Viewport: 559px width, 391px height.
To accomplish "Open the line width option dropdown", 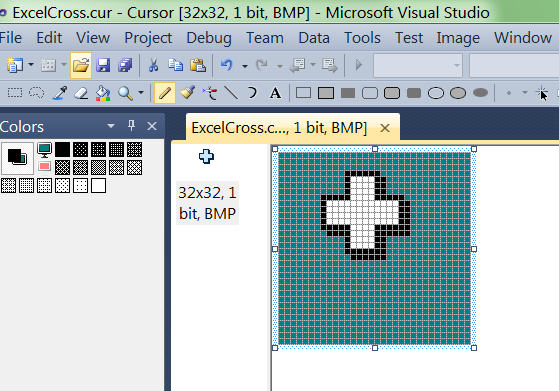I will [525, 93].
